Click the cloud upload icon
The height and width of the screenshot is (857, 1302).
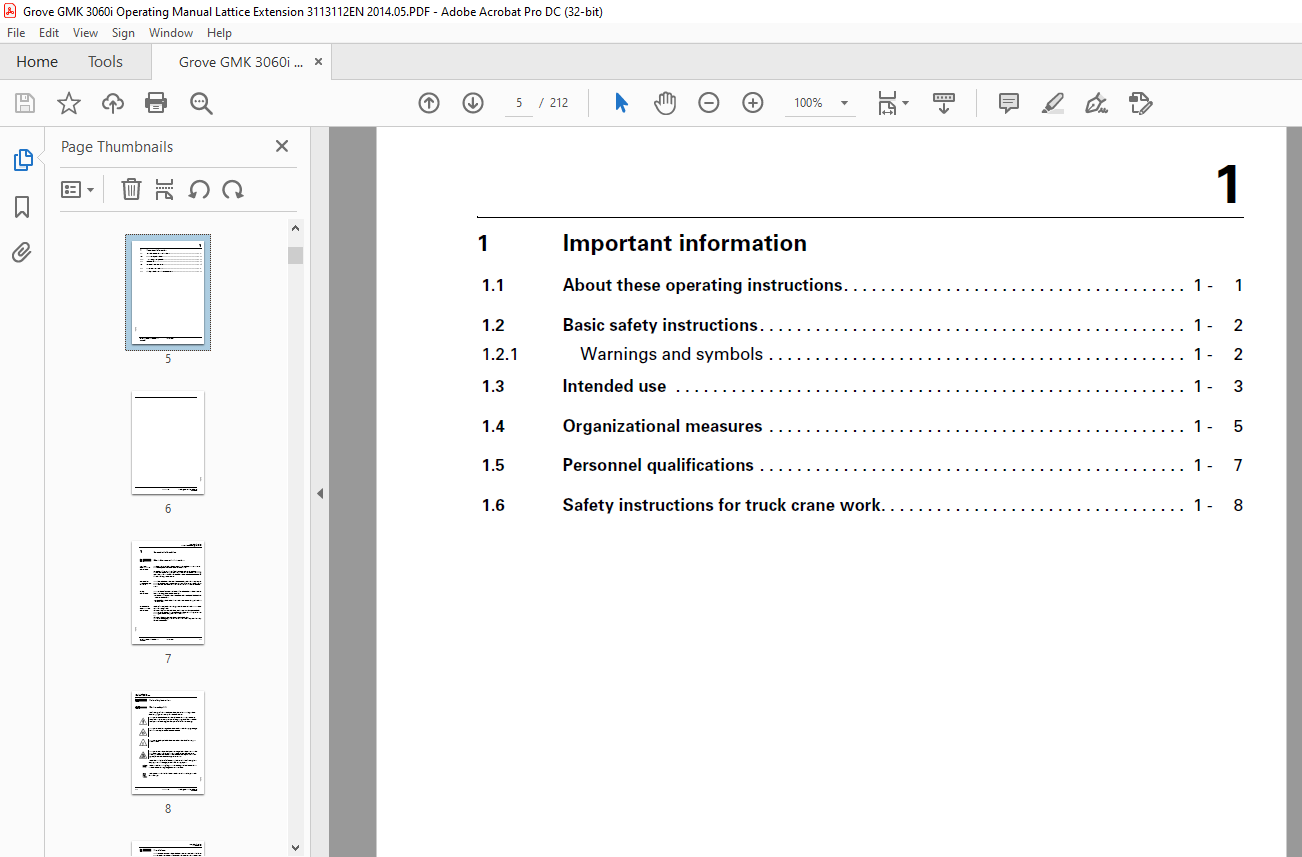click(113, 103)
